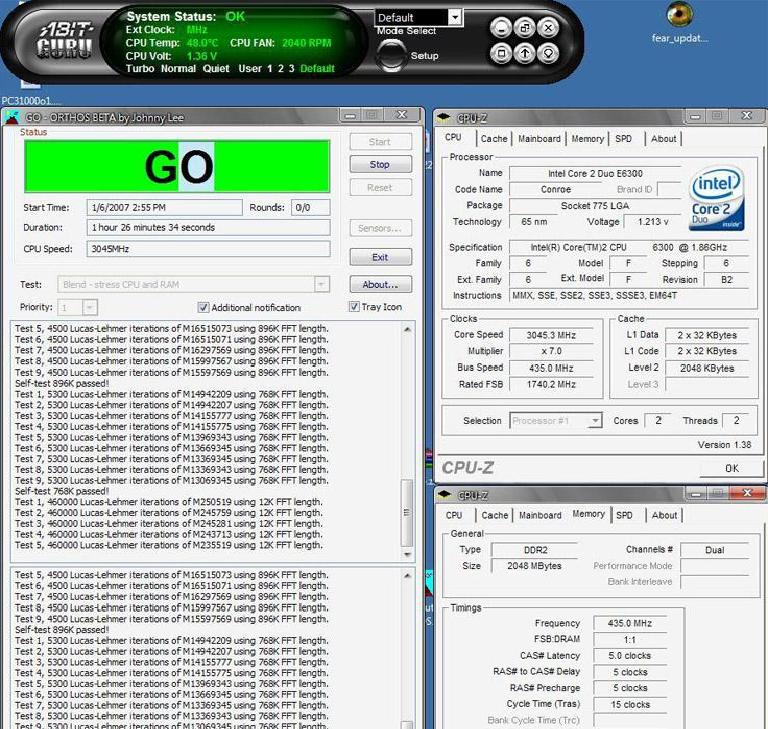
Task: Select Turbo mode in Guru
Action: pos(140,69)
